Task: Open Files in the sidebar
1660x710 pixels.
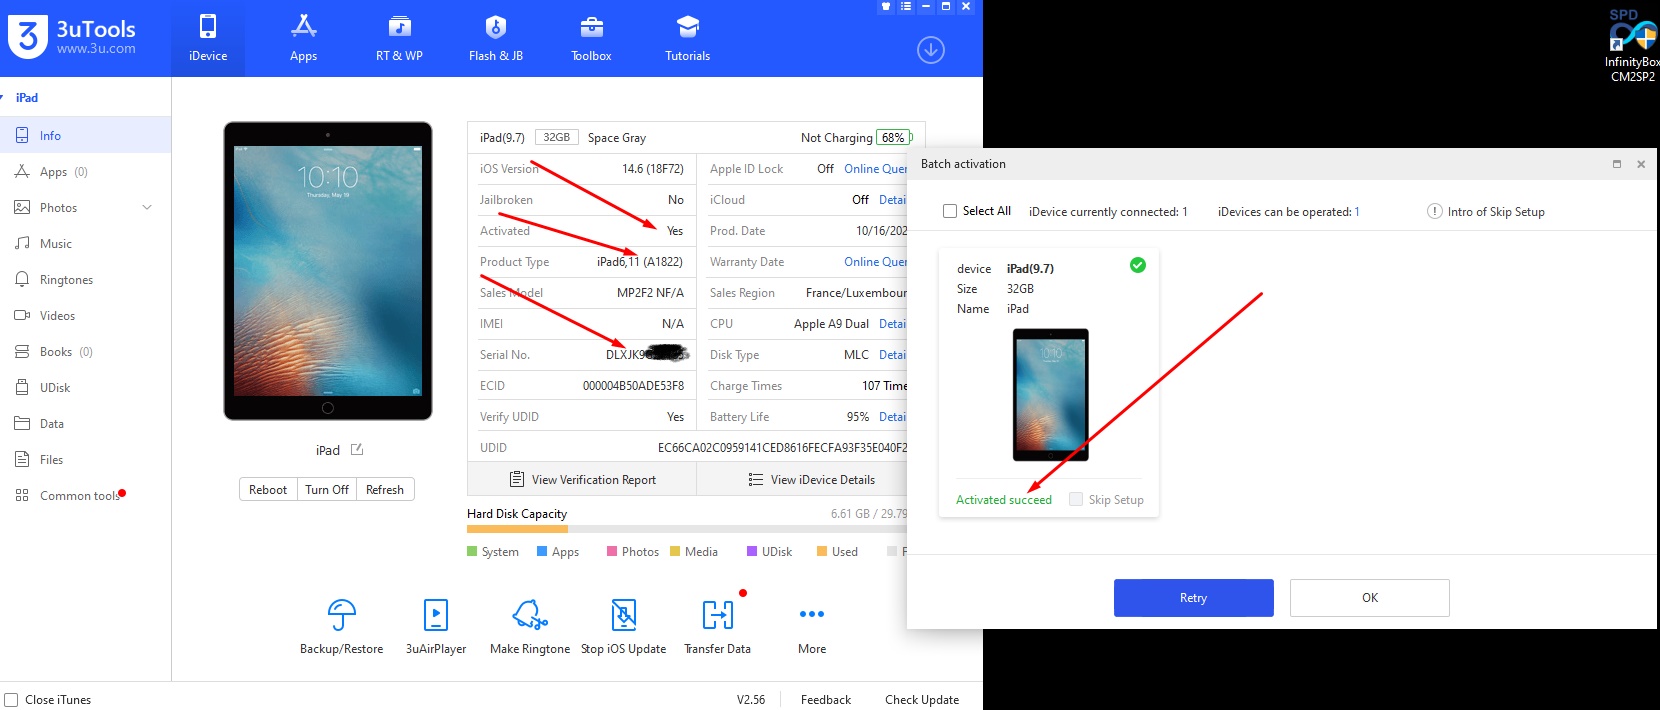Action: coord(85,460)
